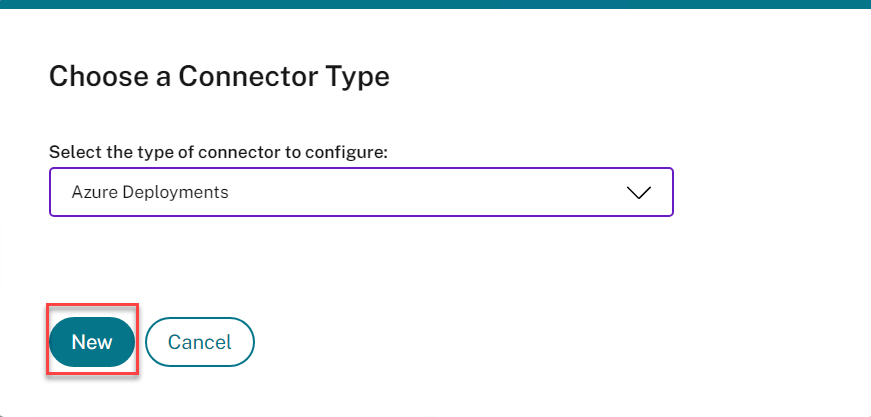871x417 pixels.
Task: Click blank space right of the Cancel button
Action: click(500, 342)
